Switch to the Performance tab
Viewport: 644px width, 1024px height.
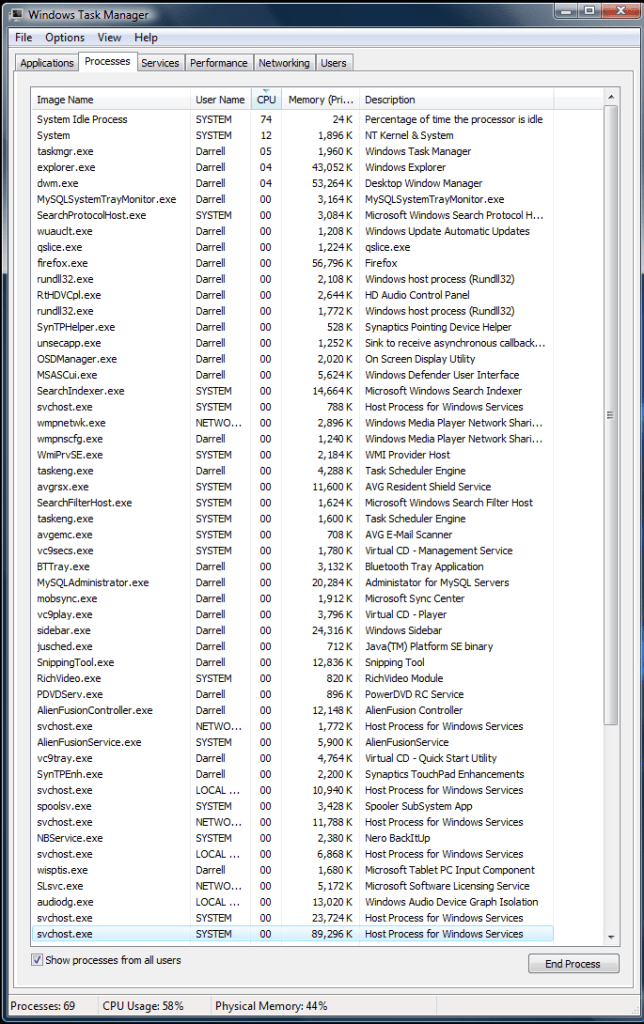coord(219,63)
